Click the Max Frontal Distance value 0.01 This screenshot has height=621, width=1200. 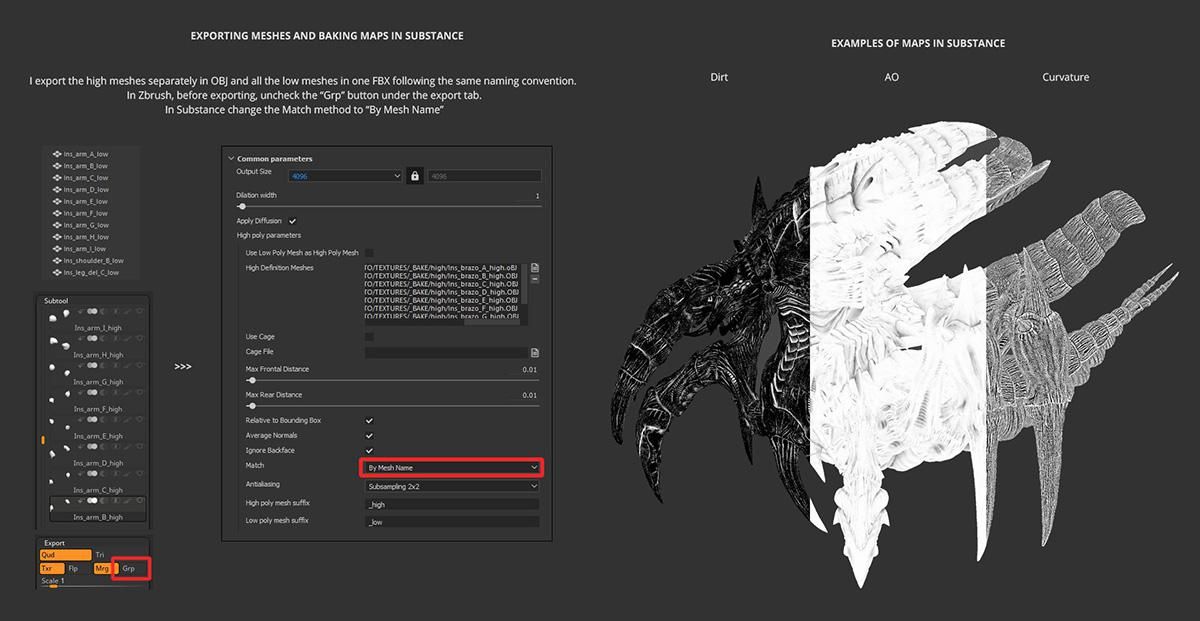point(530,370)
